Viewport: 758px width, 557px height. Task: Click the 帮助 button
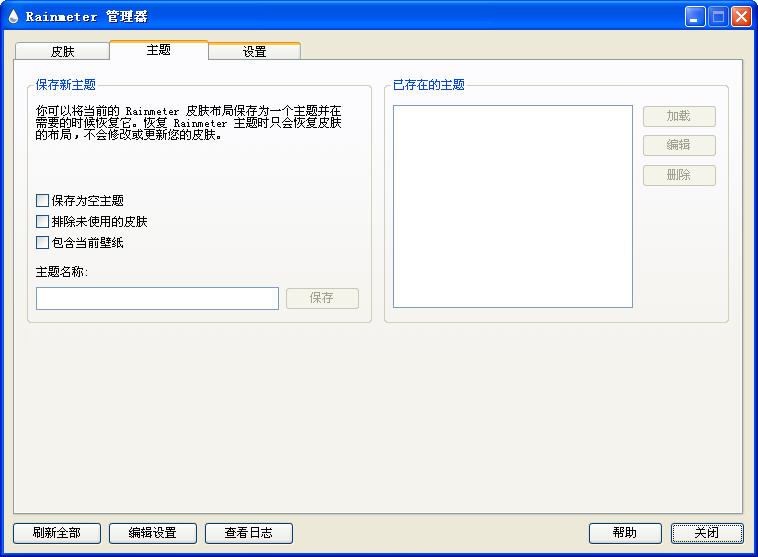click(x=625, y=533)
